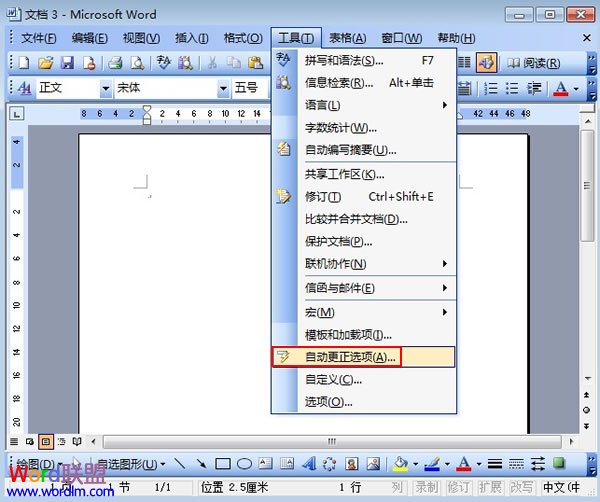This screenshot has height=502, width=600.
Task: Select the Rectangle drawing tool
Action: (x=223, y=464)
